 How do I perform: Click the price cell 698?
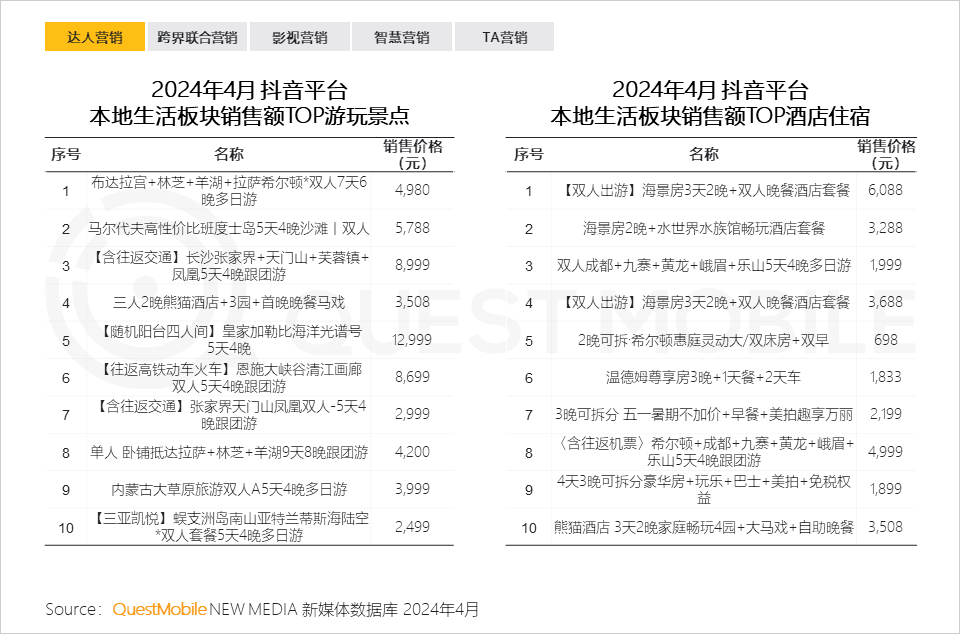pos(886,340)
